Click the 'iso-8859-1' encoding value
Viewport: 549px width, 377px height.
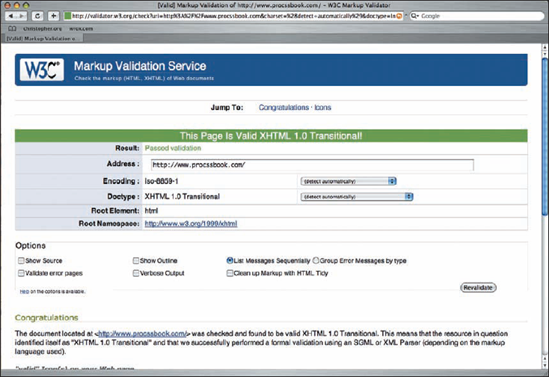pos(161,181)
